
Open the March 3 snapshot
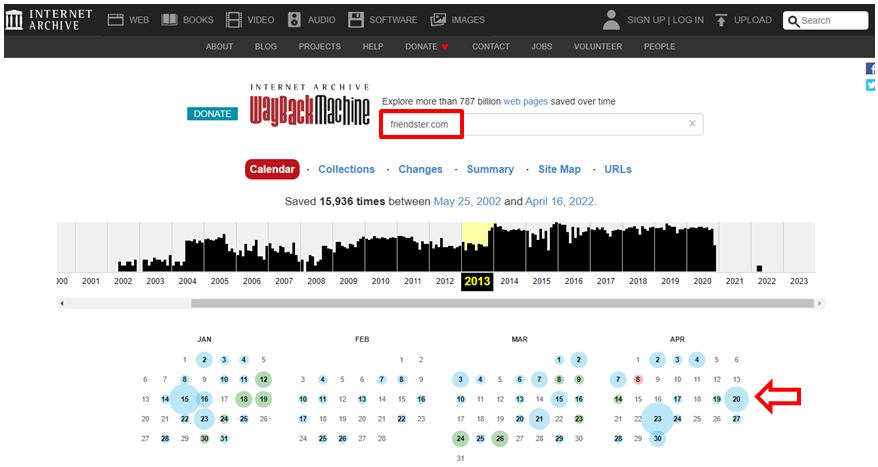pos(460,380)
